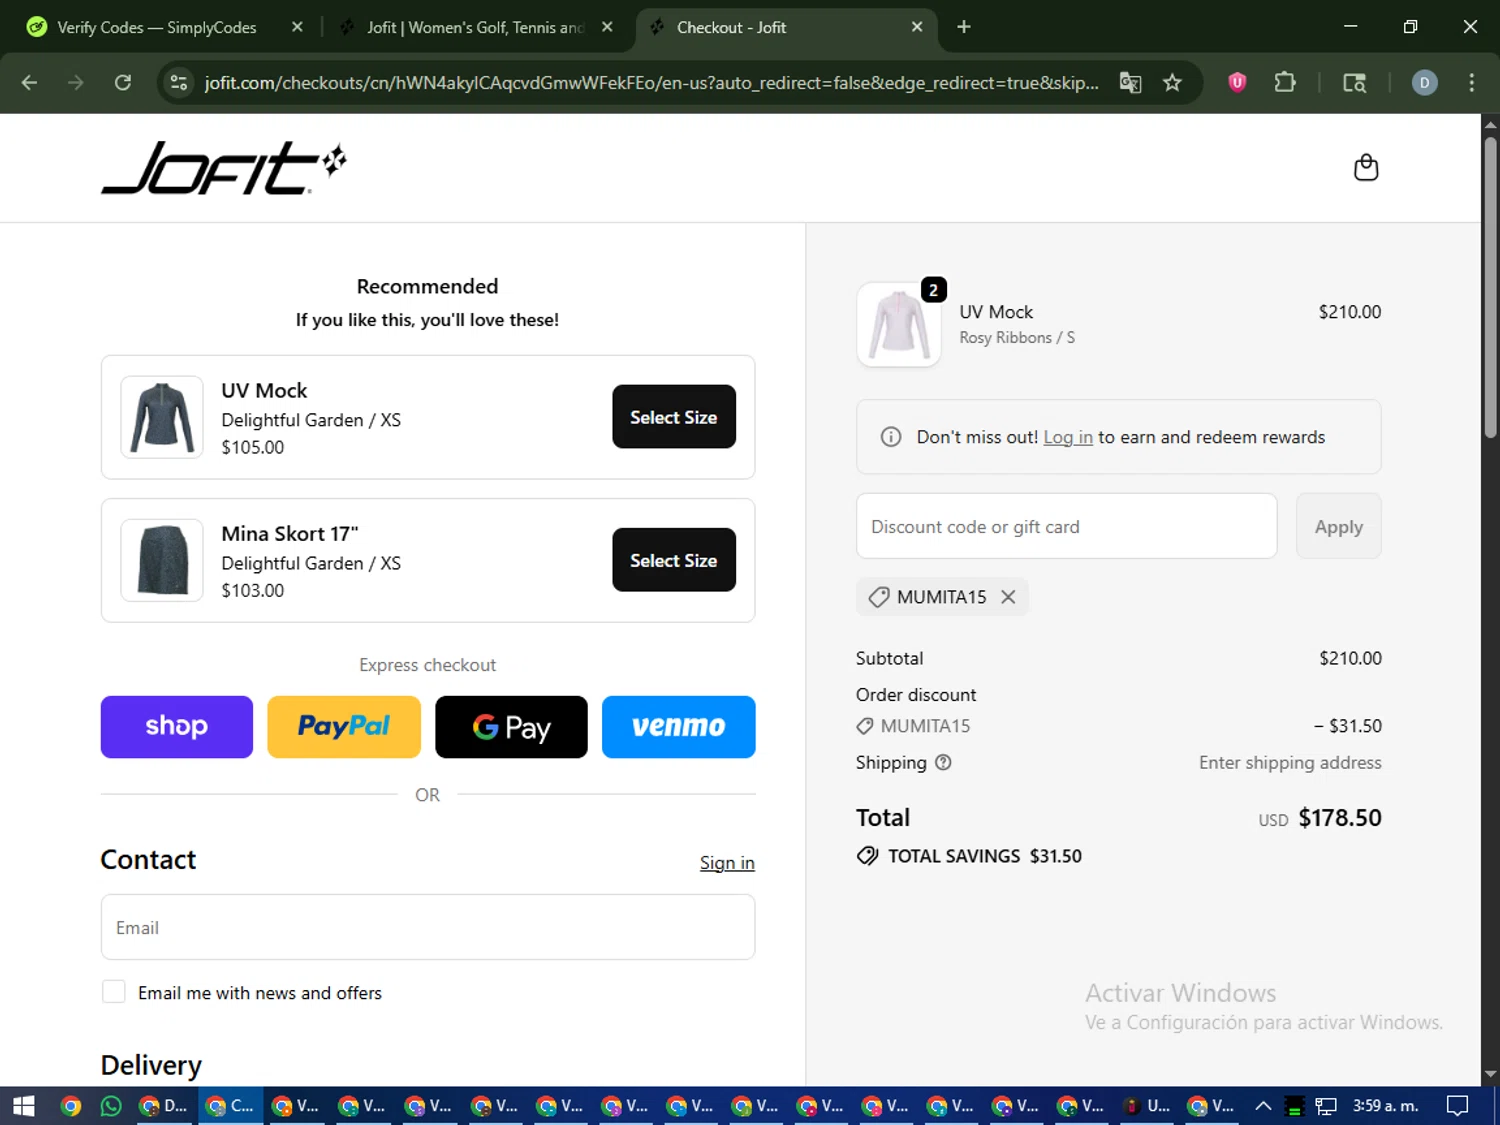Image resolution: width=1500 pixels, height=1125 pixels.
Task: Click the Express checkout label
Action: [x=427, y=665]
